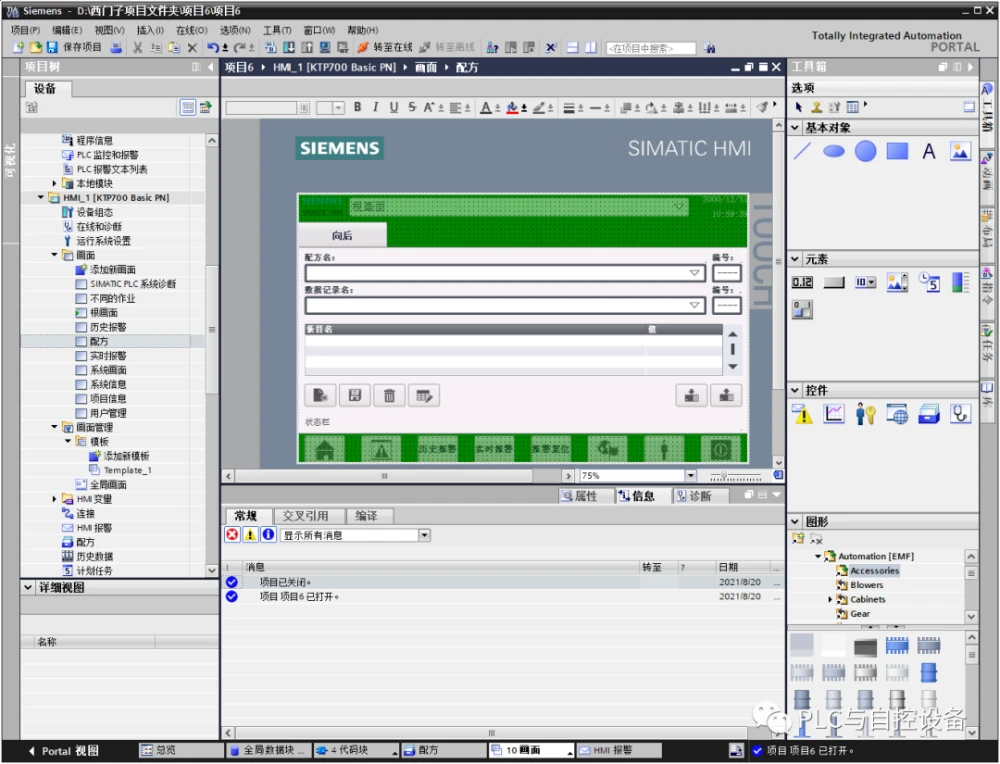The height and width of the screenshot is (764, 1000).
Task: Select 根画面 in the project tree
Action: [x=103, y=312]
